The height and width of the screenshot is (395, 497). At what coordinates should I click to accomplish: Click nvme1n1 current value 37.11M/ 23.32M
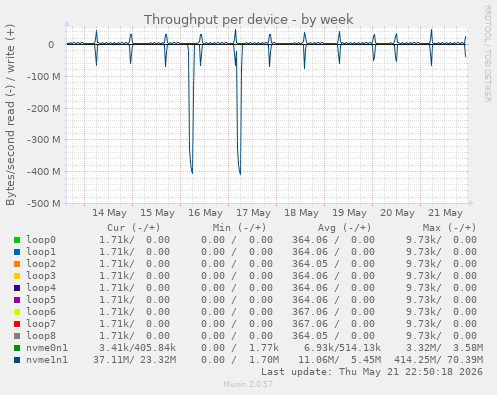134,360
